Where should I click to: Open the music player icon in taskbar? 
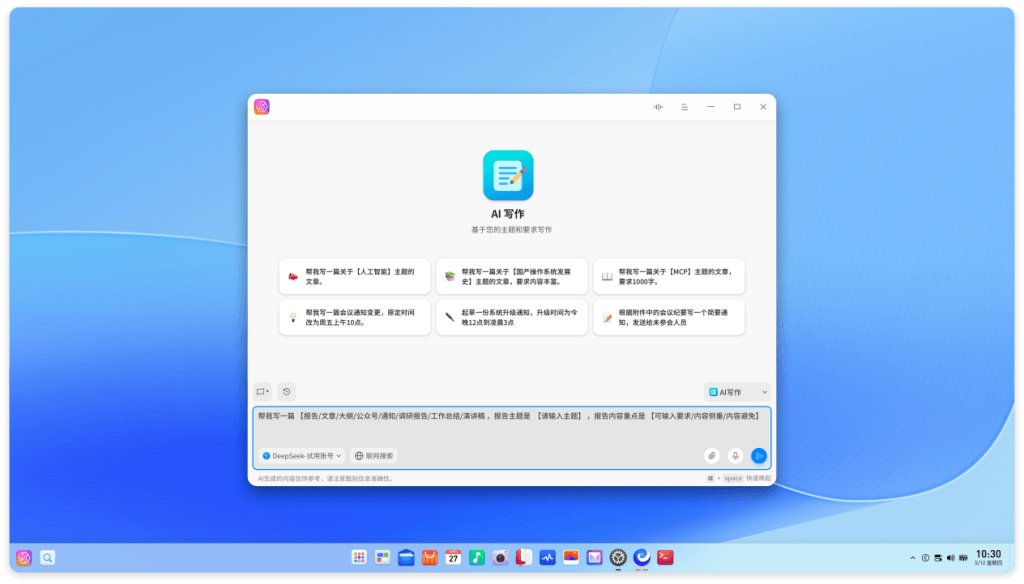click(477, 557)
